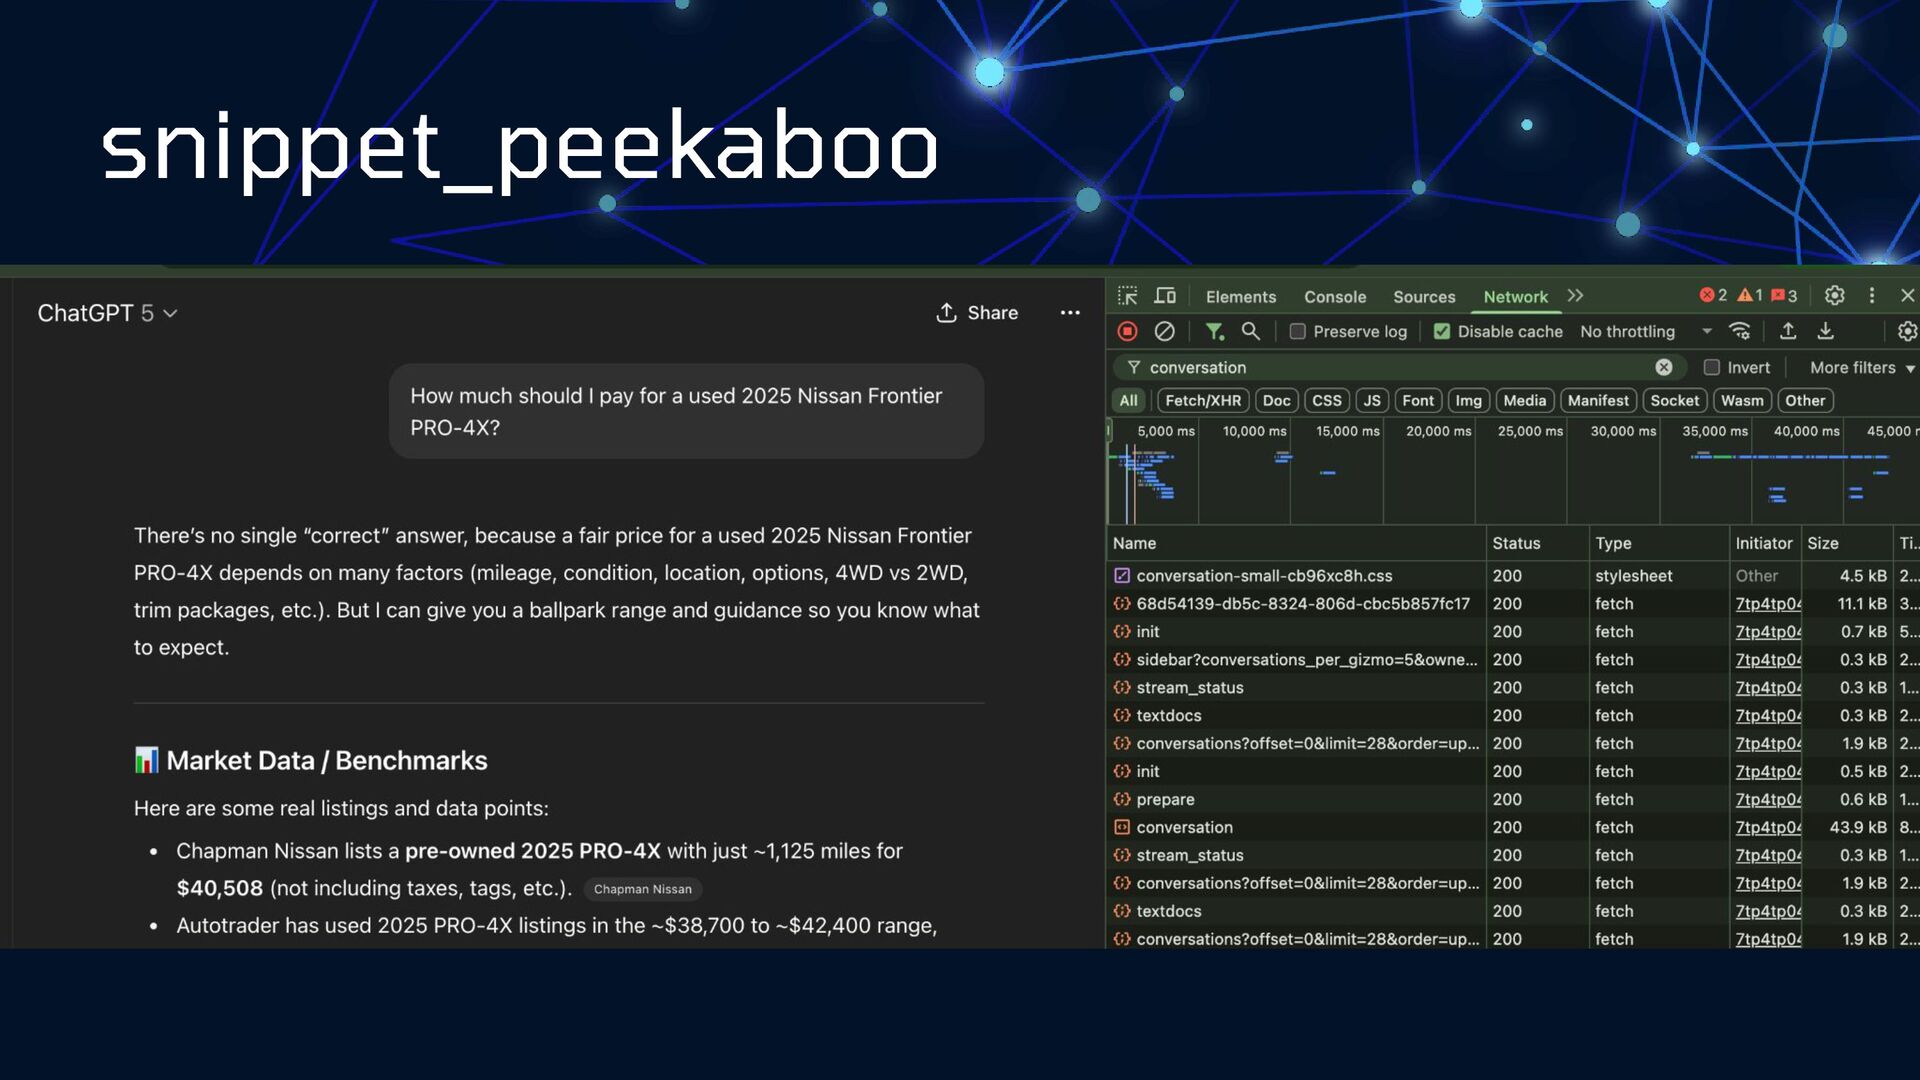1920x1080 pixels.
Task: Toggle the Fetch/XHR filter chip
Action: 1203,400
